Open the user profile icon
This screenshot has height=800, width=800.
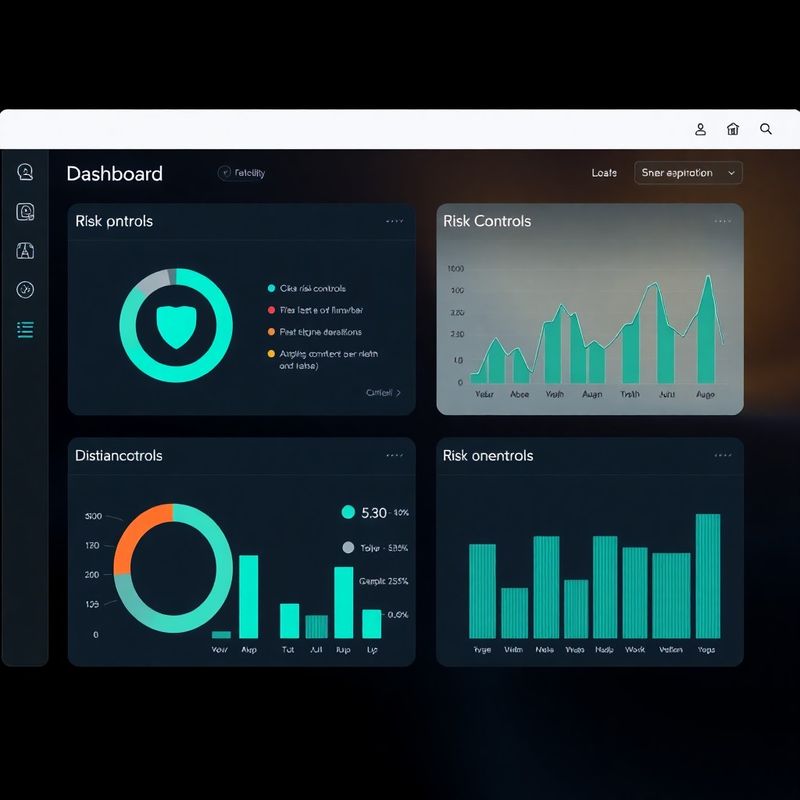tap(701, 129)
